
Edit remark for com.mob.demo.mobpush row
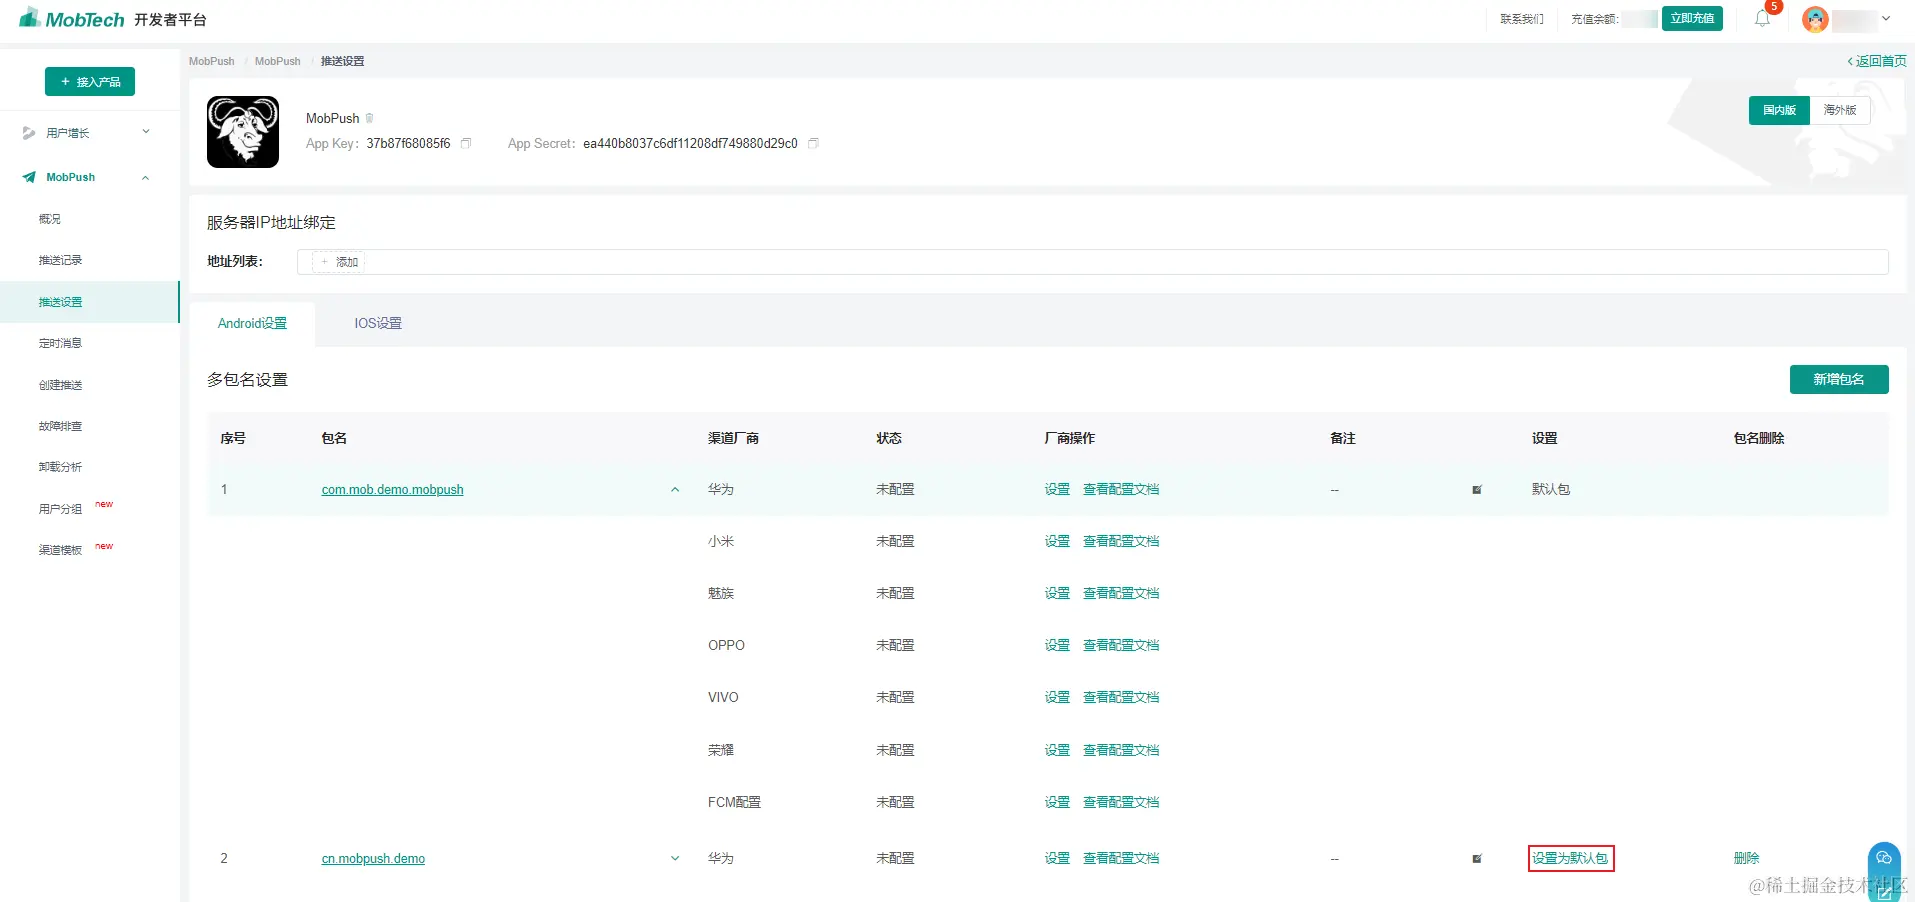pyautogui.click(x=1477, y=490)
